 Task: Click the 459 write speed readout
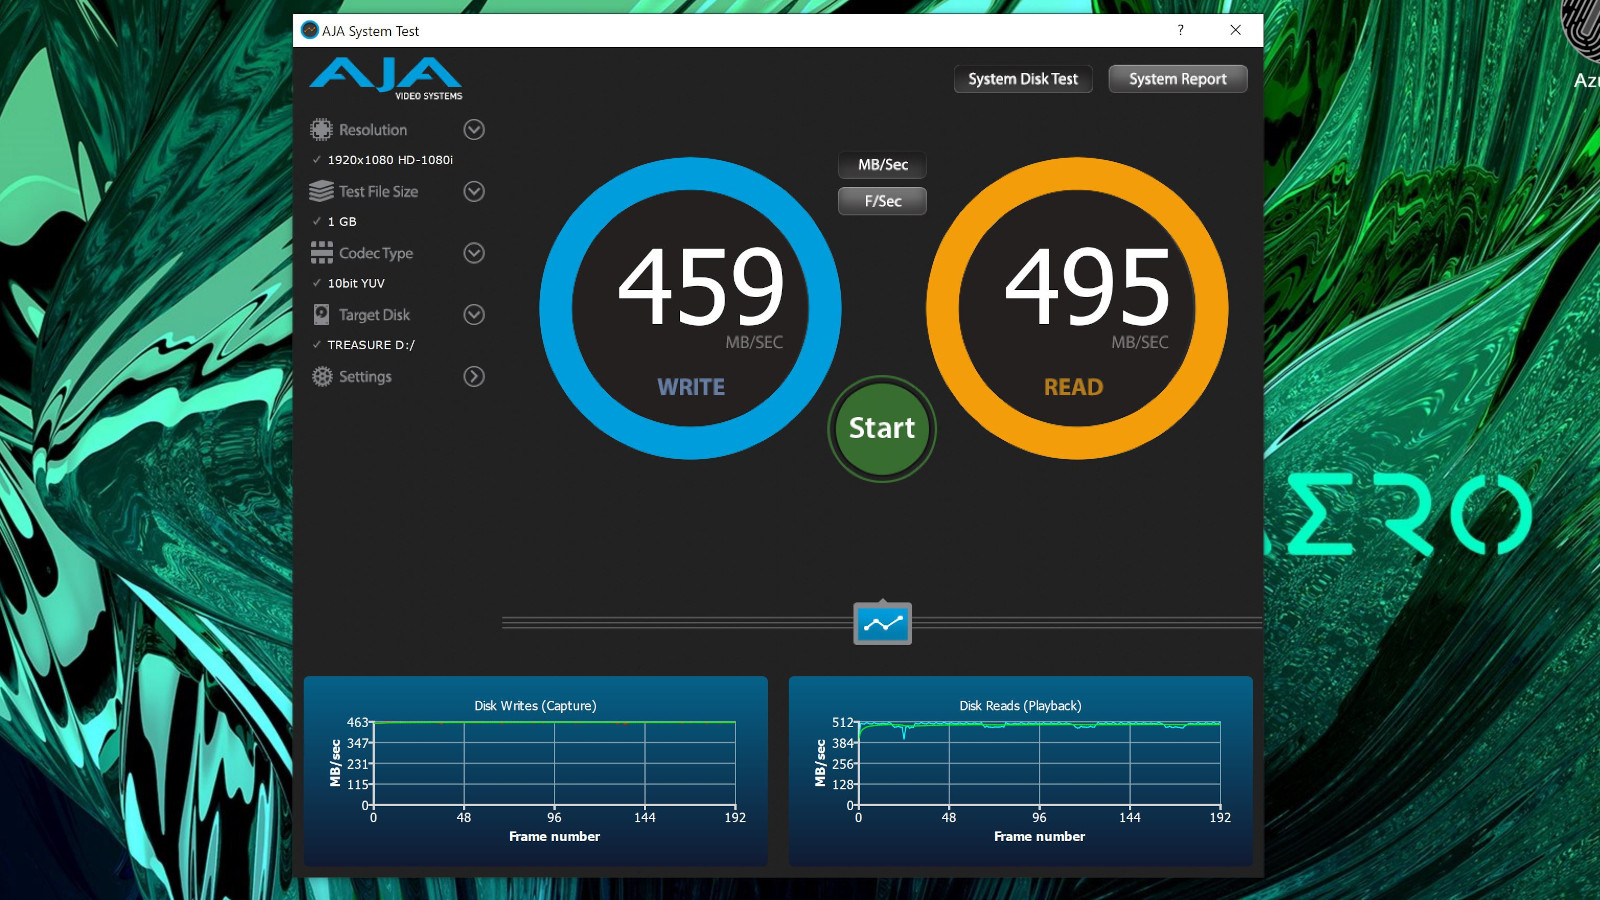click(x=702, y=288)
